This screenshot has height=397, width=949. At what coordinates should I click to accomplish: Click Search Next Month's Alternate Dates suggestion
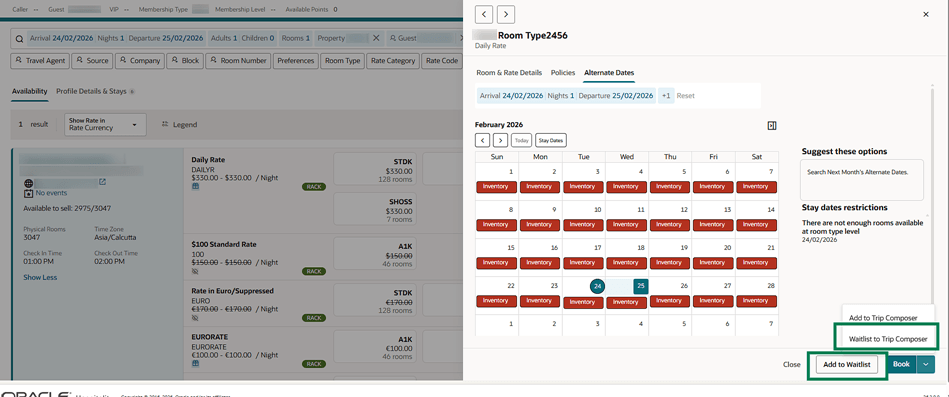tap(862, 180)
